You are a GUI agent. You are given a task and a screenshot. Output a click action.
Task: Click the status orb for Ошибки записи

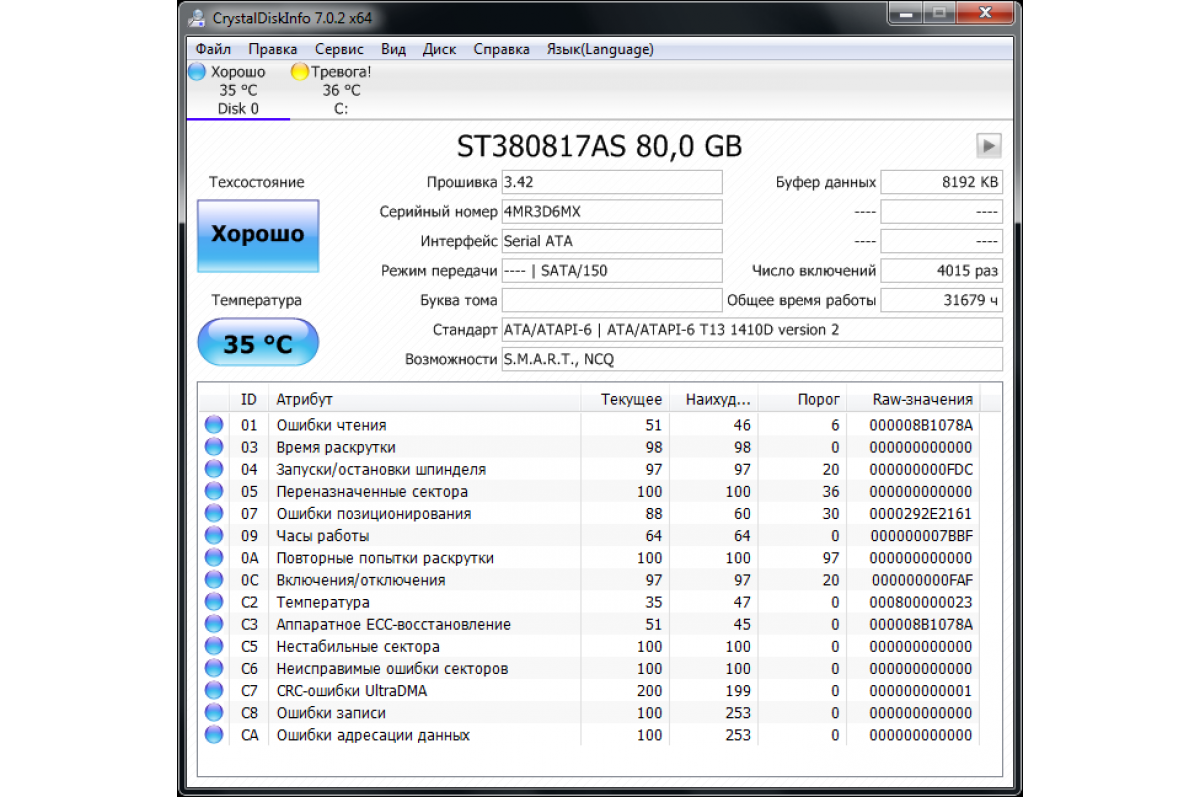click(x=214, y=713)
